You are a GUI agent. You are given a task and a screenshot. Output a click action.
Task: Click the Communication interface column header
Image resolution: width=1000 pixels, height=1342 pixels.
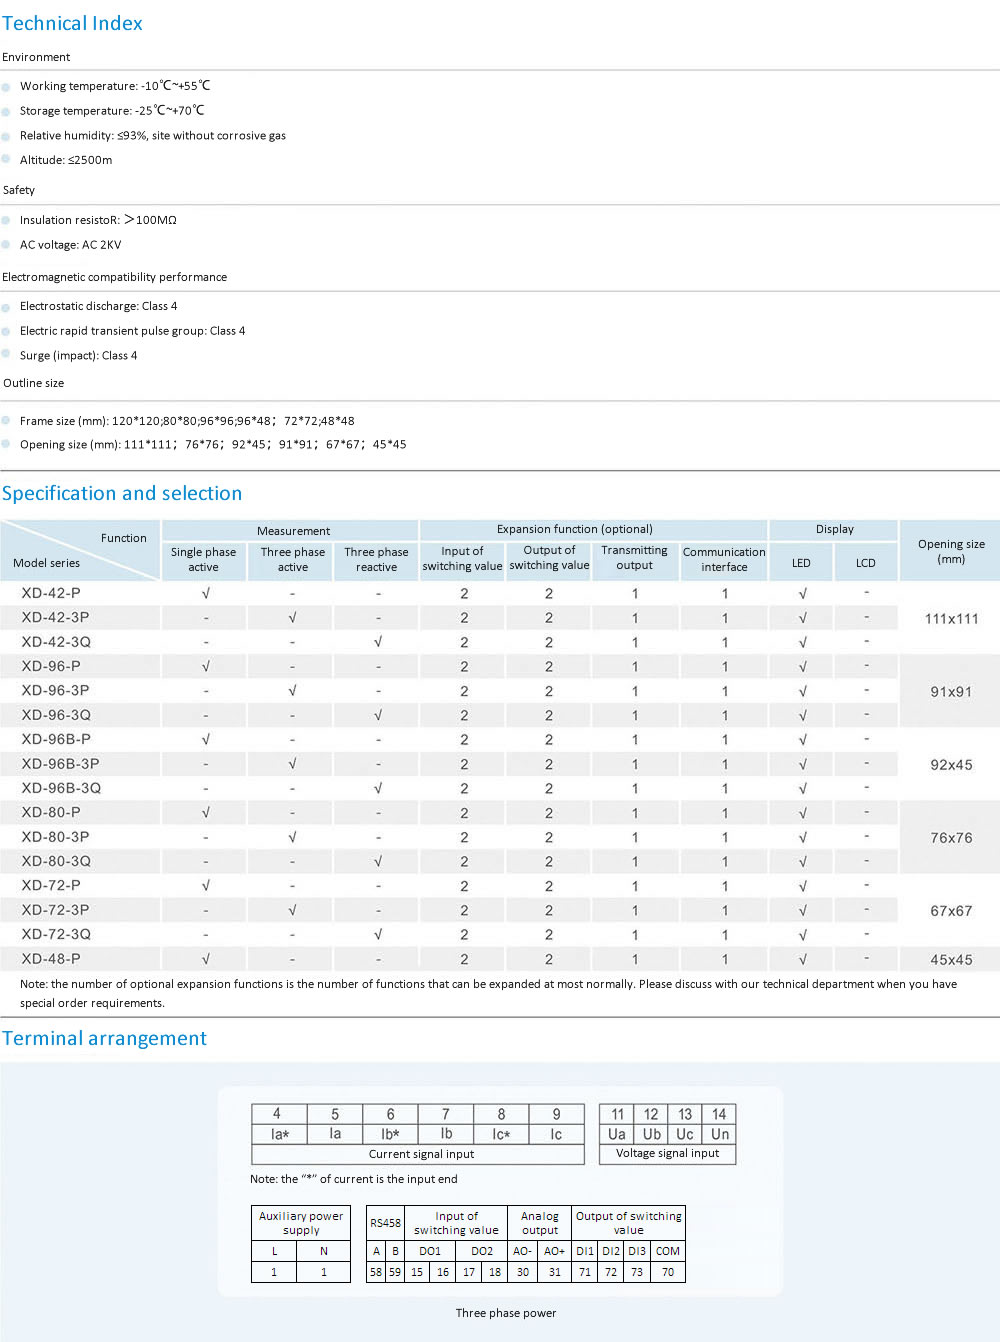click(x=724, y=559)
